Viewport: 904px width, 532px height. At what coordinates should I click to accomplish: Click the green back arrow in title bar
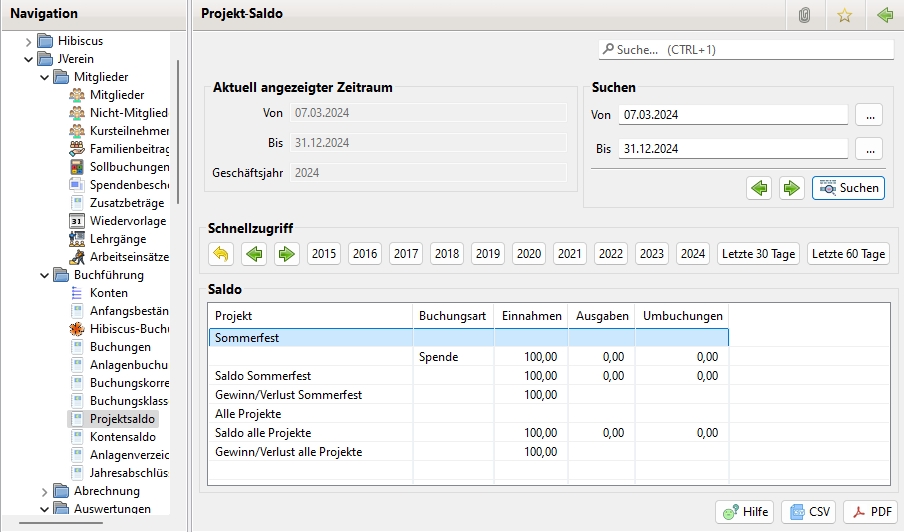click(x=884, y=15)
